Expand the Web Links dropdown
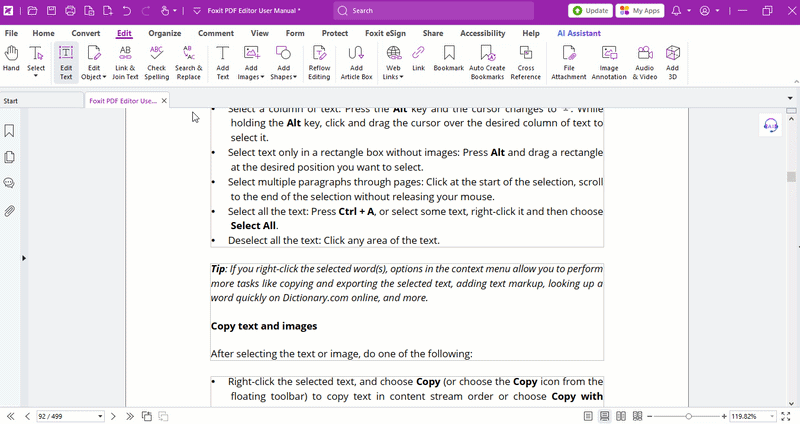Viewport: 800px width, 424px height. (402, 77)
